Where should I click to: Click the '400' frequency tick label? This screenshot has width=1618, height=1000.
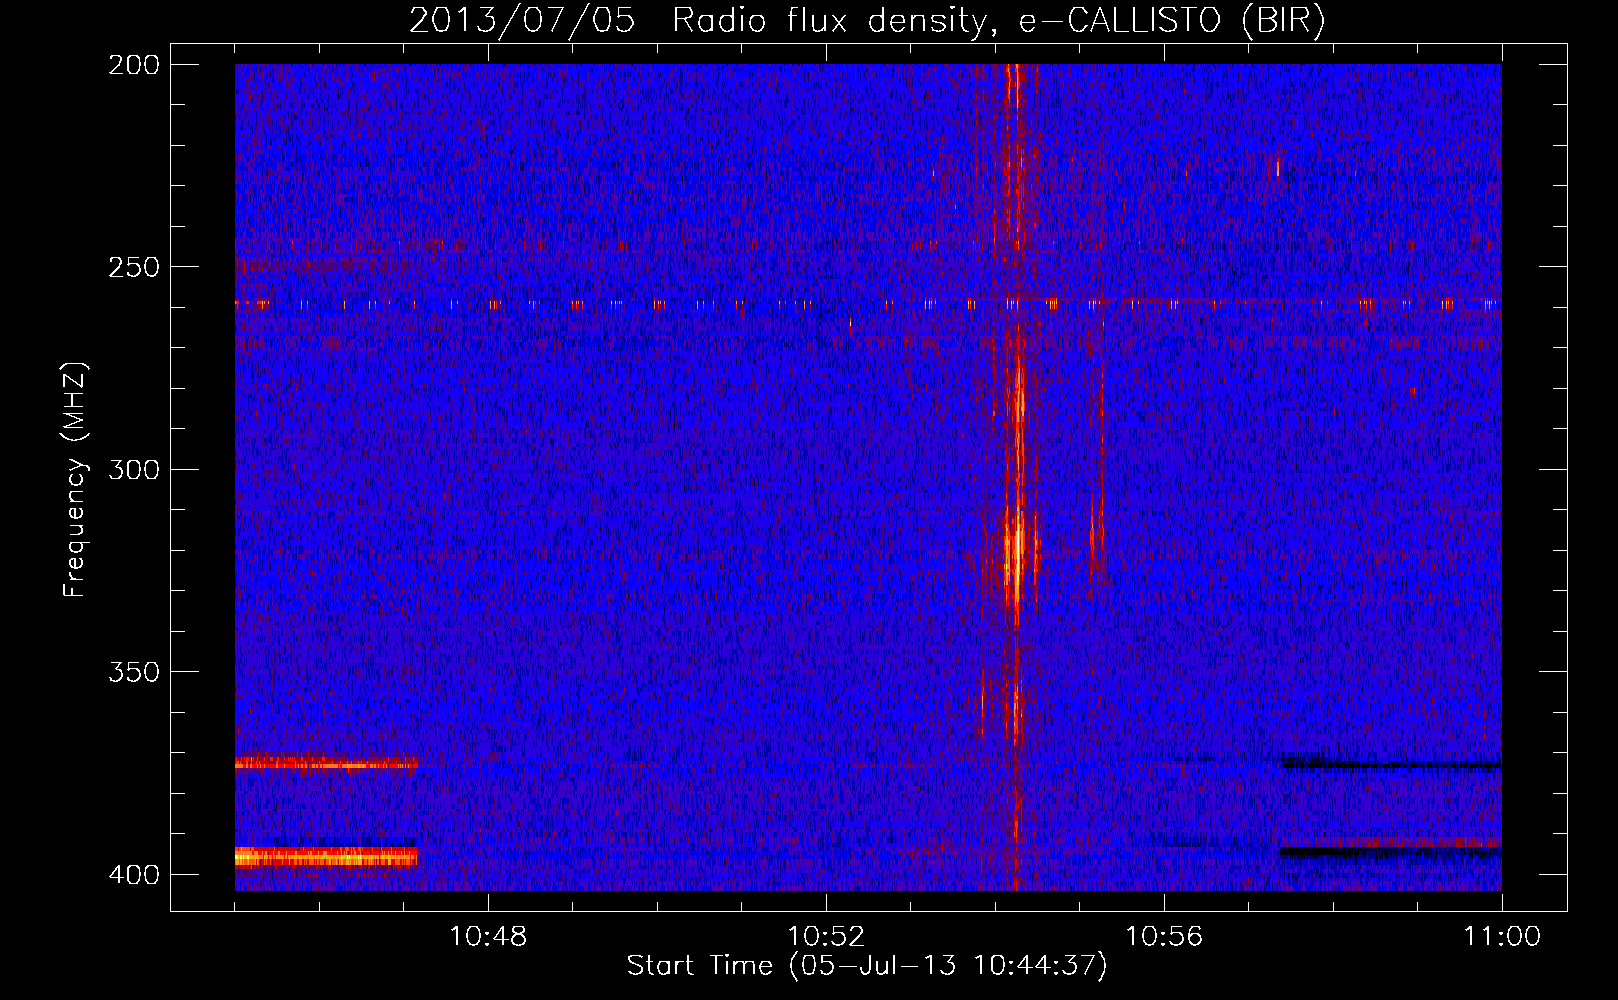pyautogui.click(x=134, y=875)
